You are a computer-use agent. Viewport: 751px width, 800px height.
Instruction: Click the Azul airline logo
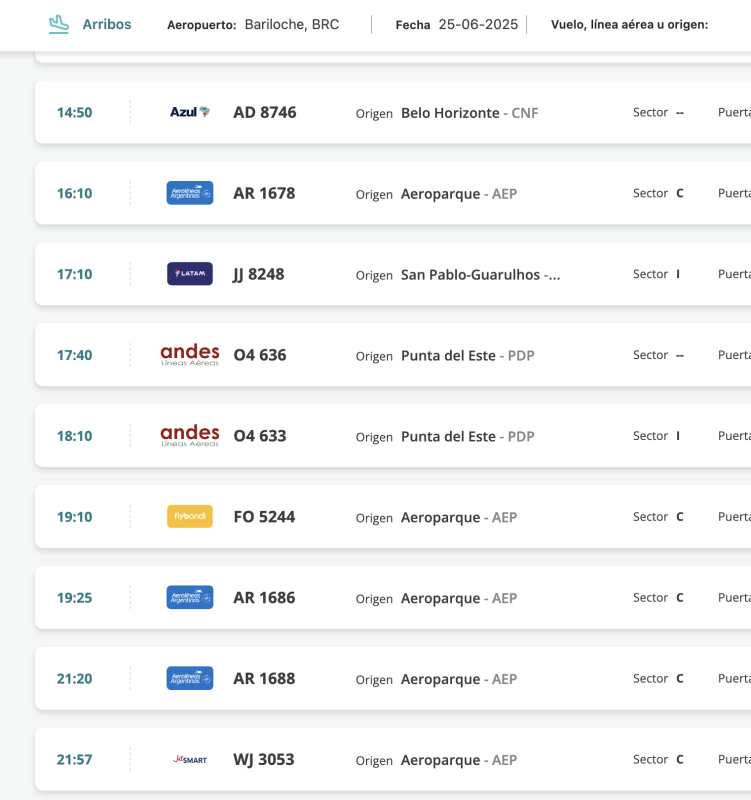(189, 112)
